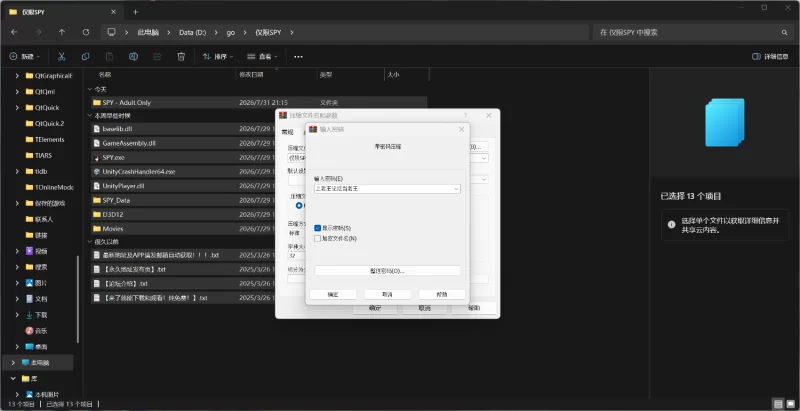
Task: Click the Cut scissors icon in Explorer toolbar
Action: click(61, 57)
